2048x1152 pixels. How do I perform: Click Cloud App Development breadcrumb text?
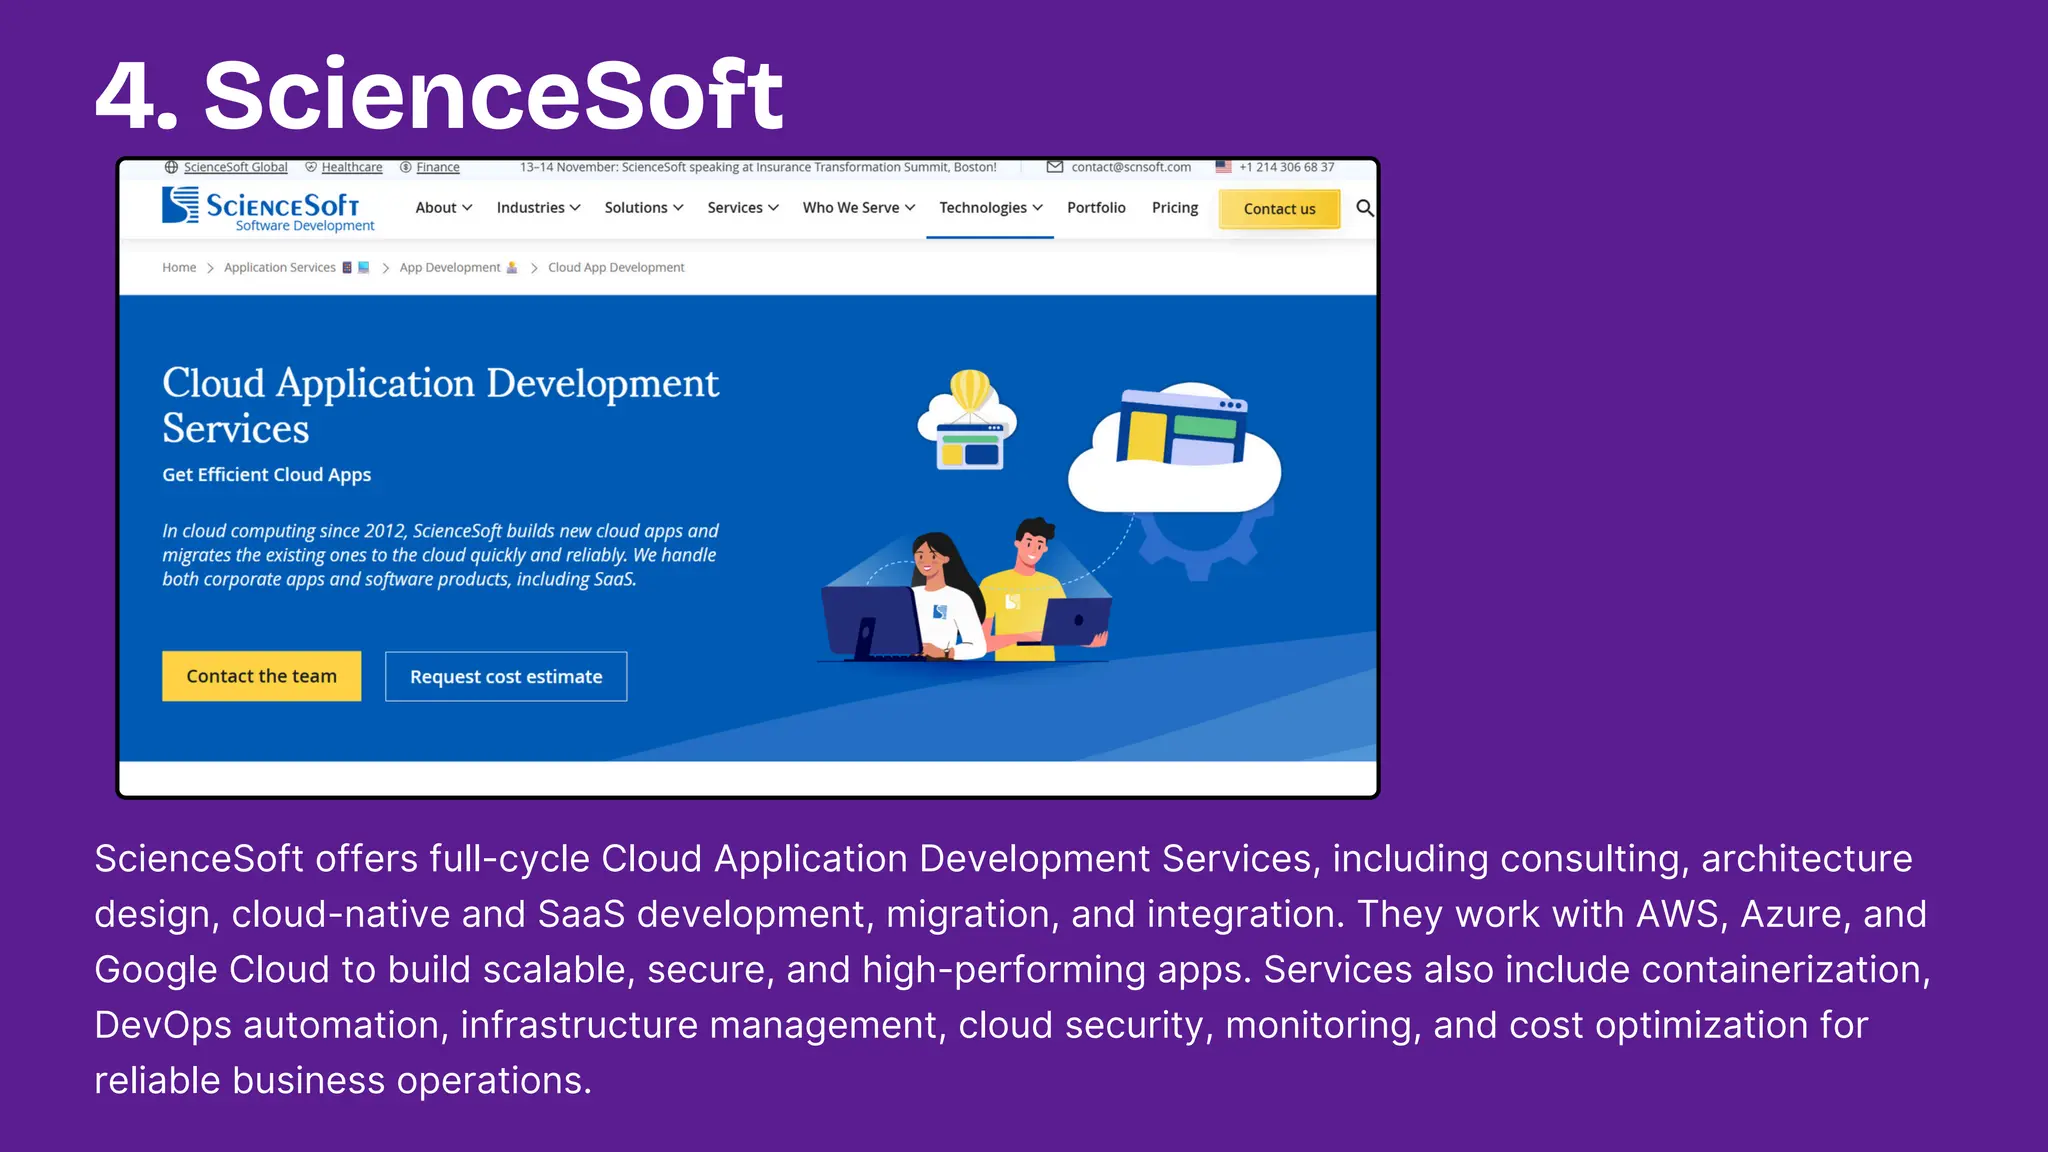[616, 267]
